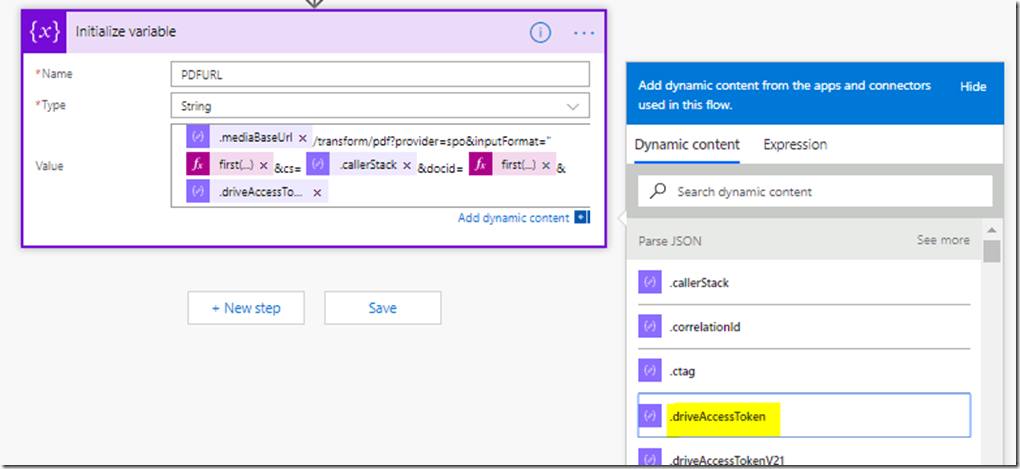Open the info icon on Initialize variable
Screen dimensions: 1020x469
(x=541, y=32)
